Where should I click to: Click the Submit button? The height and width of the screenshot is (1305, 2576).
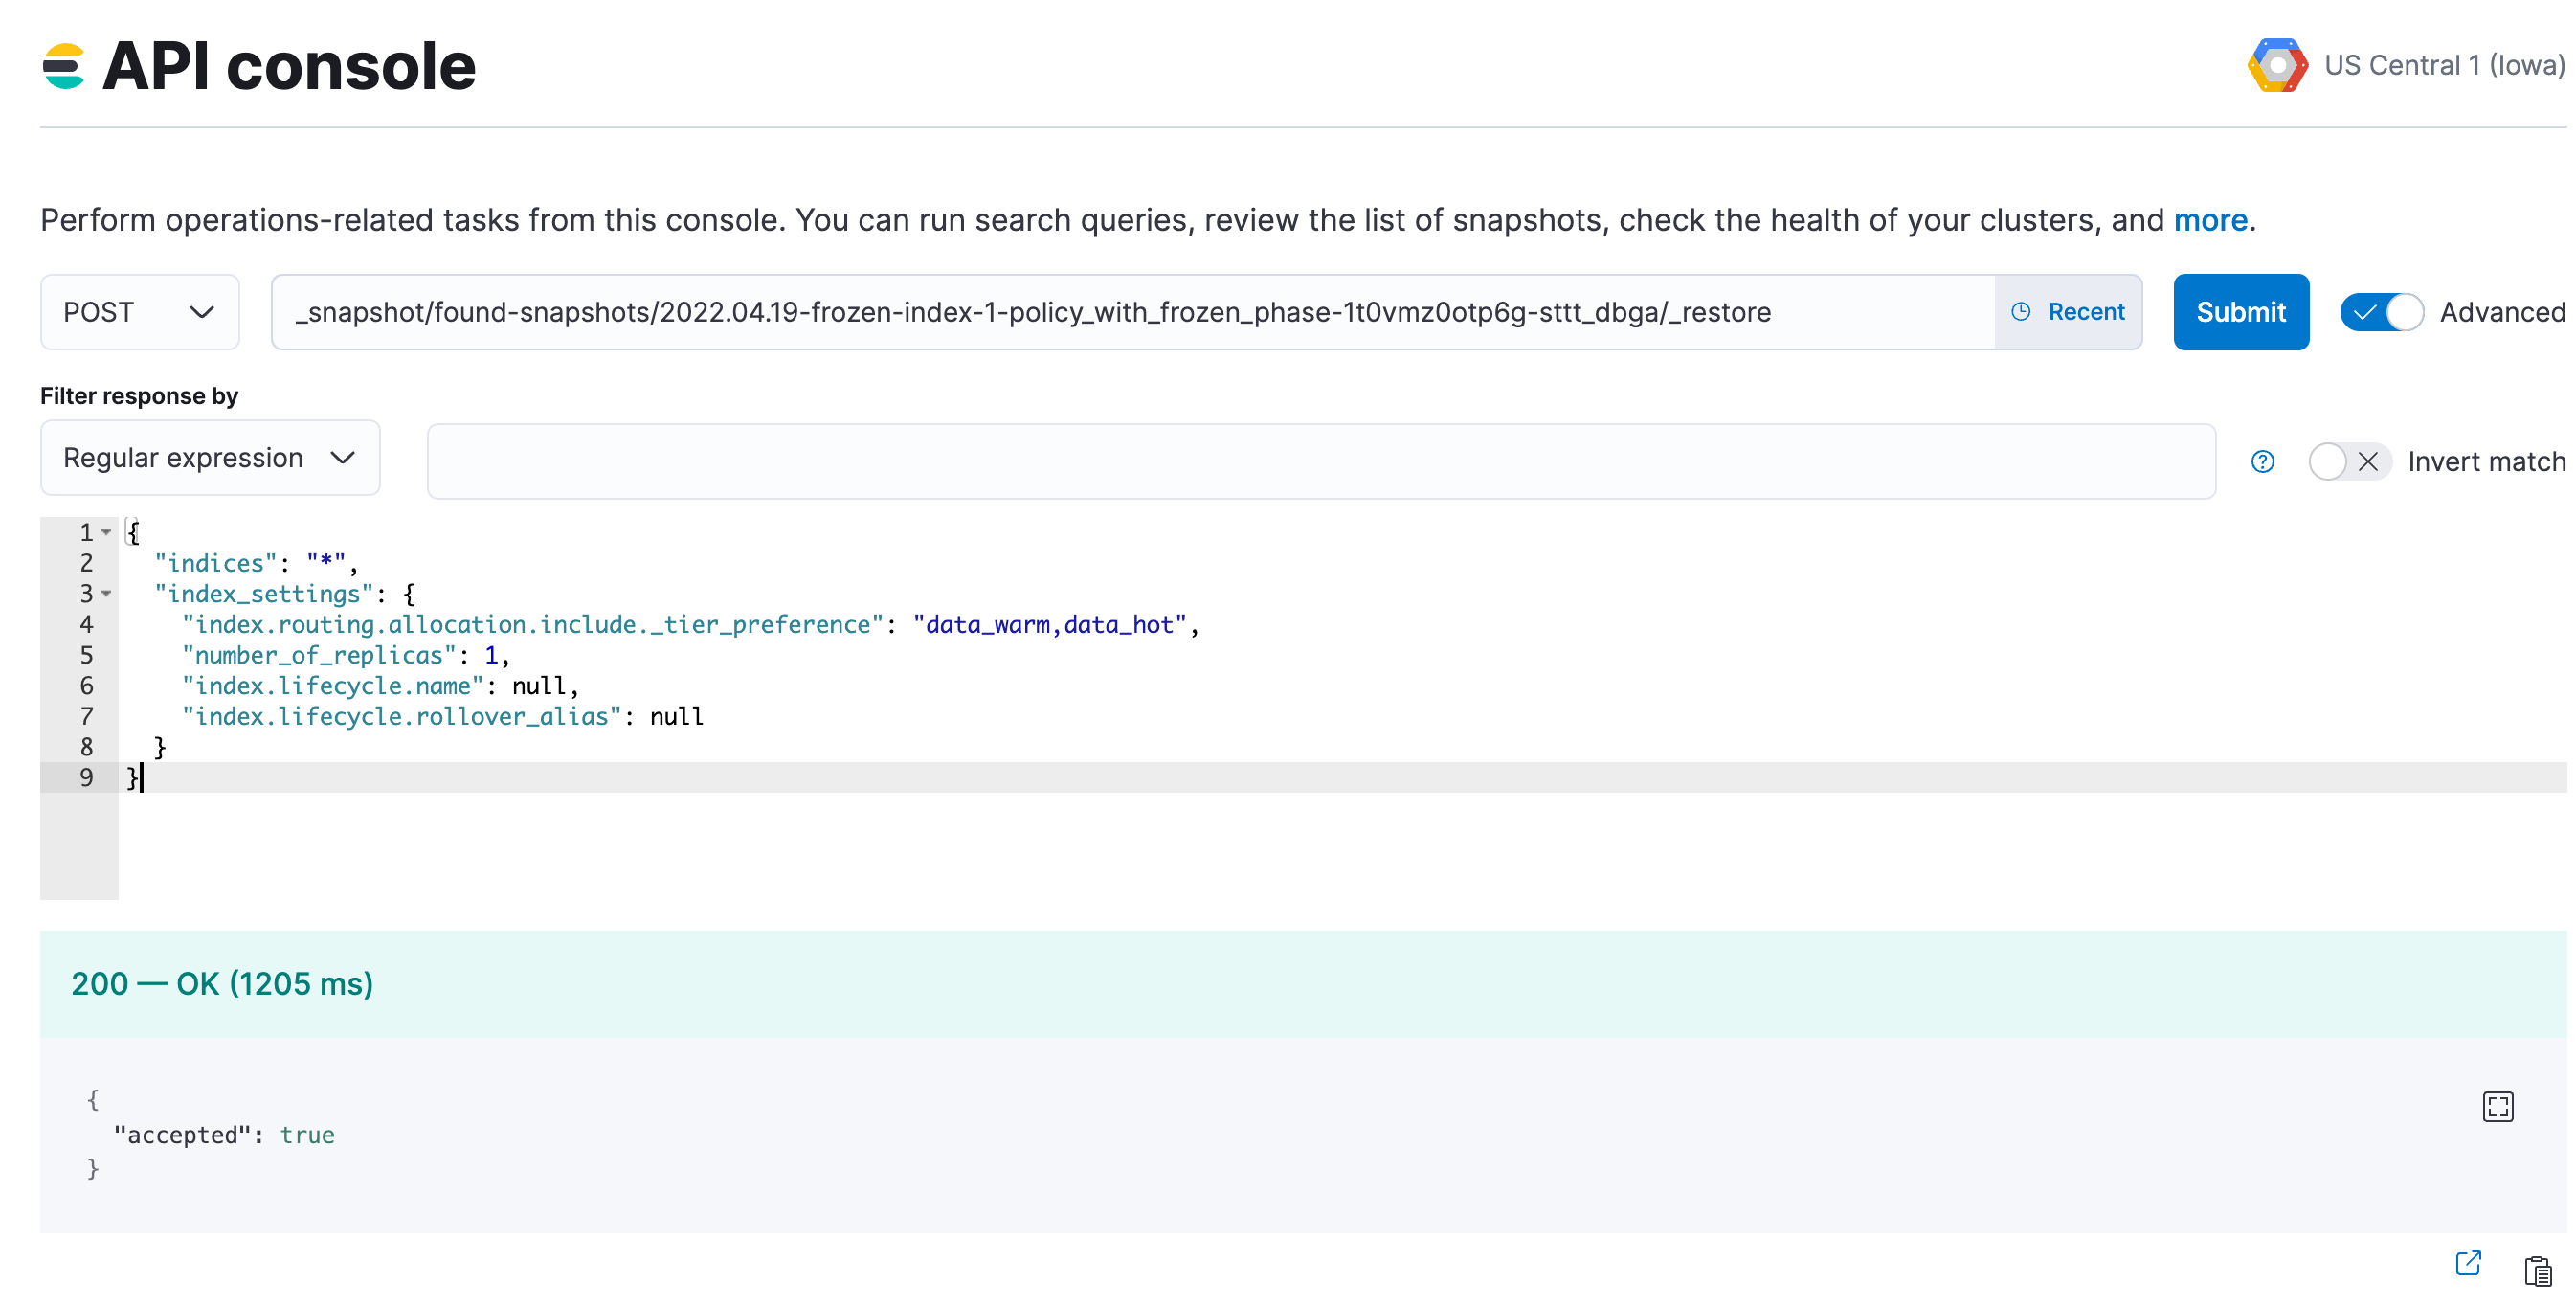[2240, 311]
